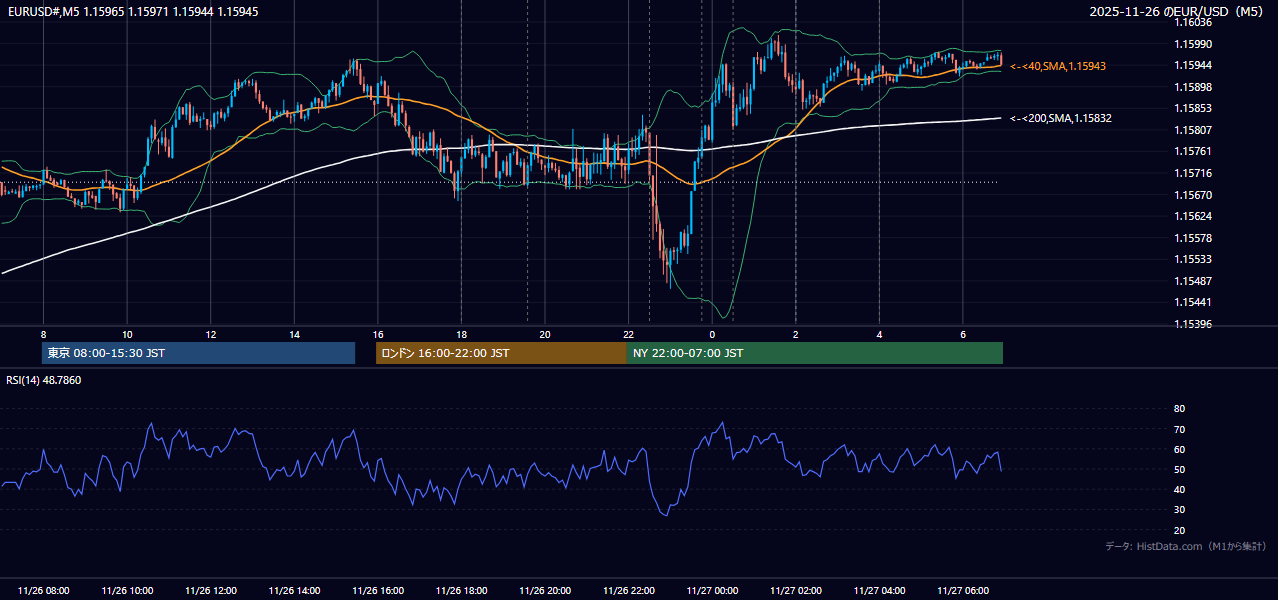Viewport: 1278px width, 600px height.
Task: Click the 東京 08:00-15:30 JST session bar
Action: point(198,353)
